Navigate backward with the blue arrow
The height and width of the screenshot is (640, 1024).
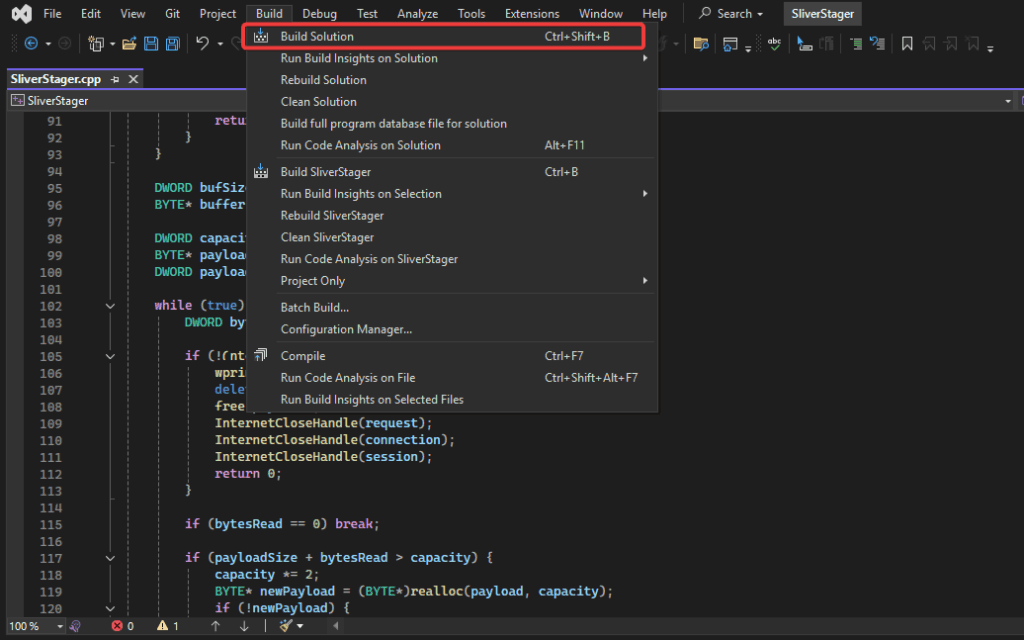[x=31, y=44]
